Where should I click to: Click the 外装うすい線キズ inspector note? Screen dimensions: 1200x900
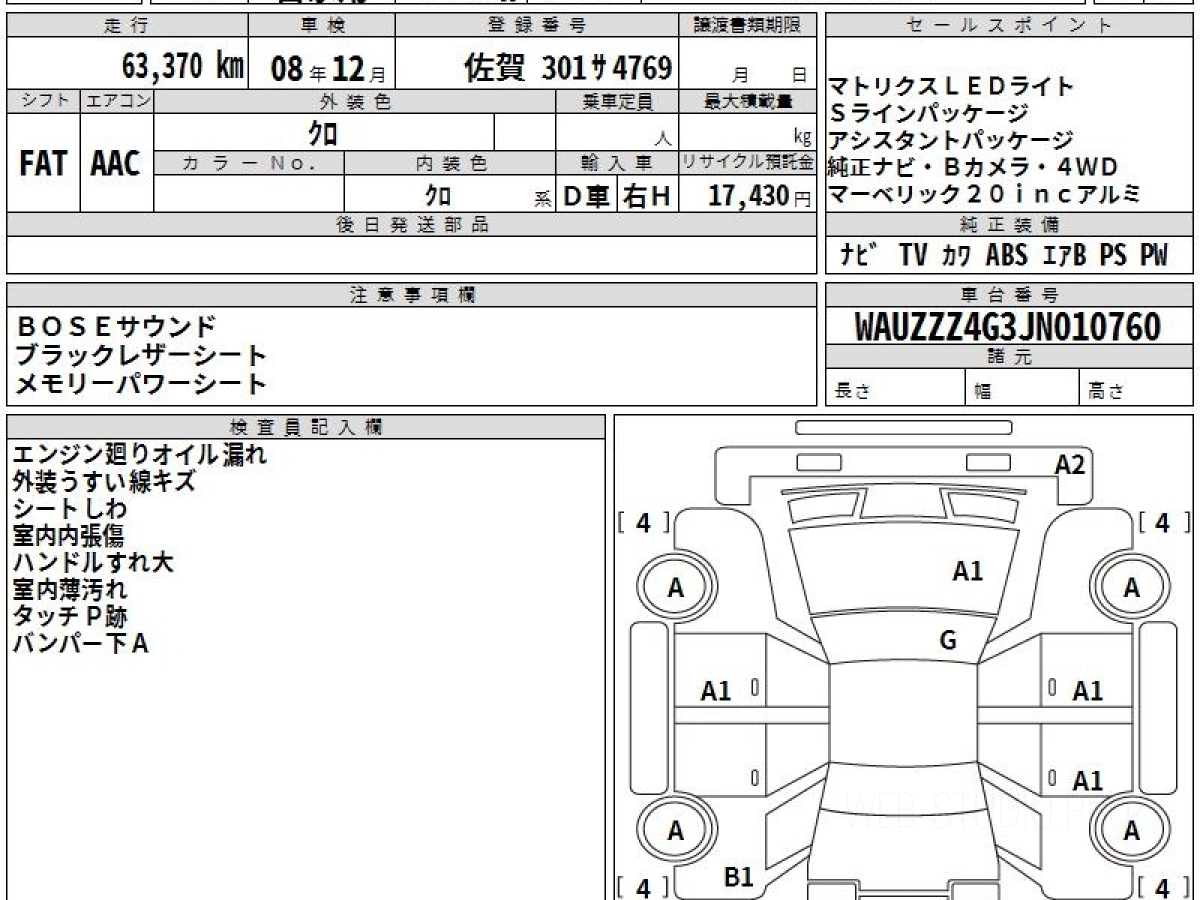103,482
